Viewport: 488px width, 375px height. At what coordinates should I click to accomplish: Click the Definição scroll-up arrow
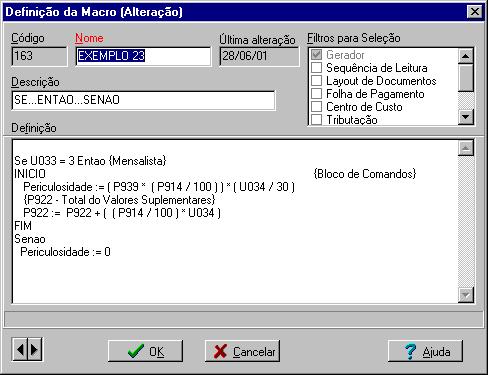pyautogui.click(x=466, y=148)
